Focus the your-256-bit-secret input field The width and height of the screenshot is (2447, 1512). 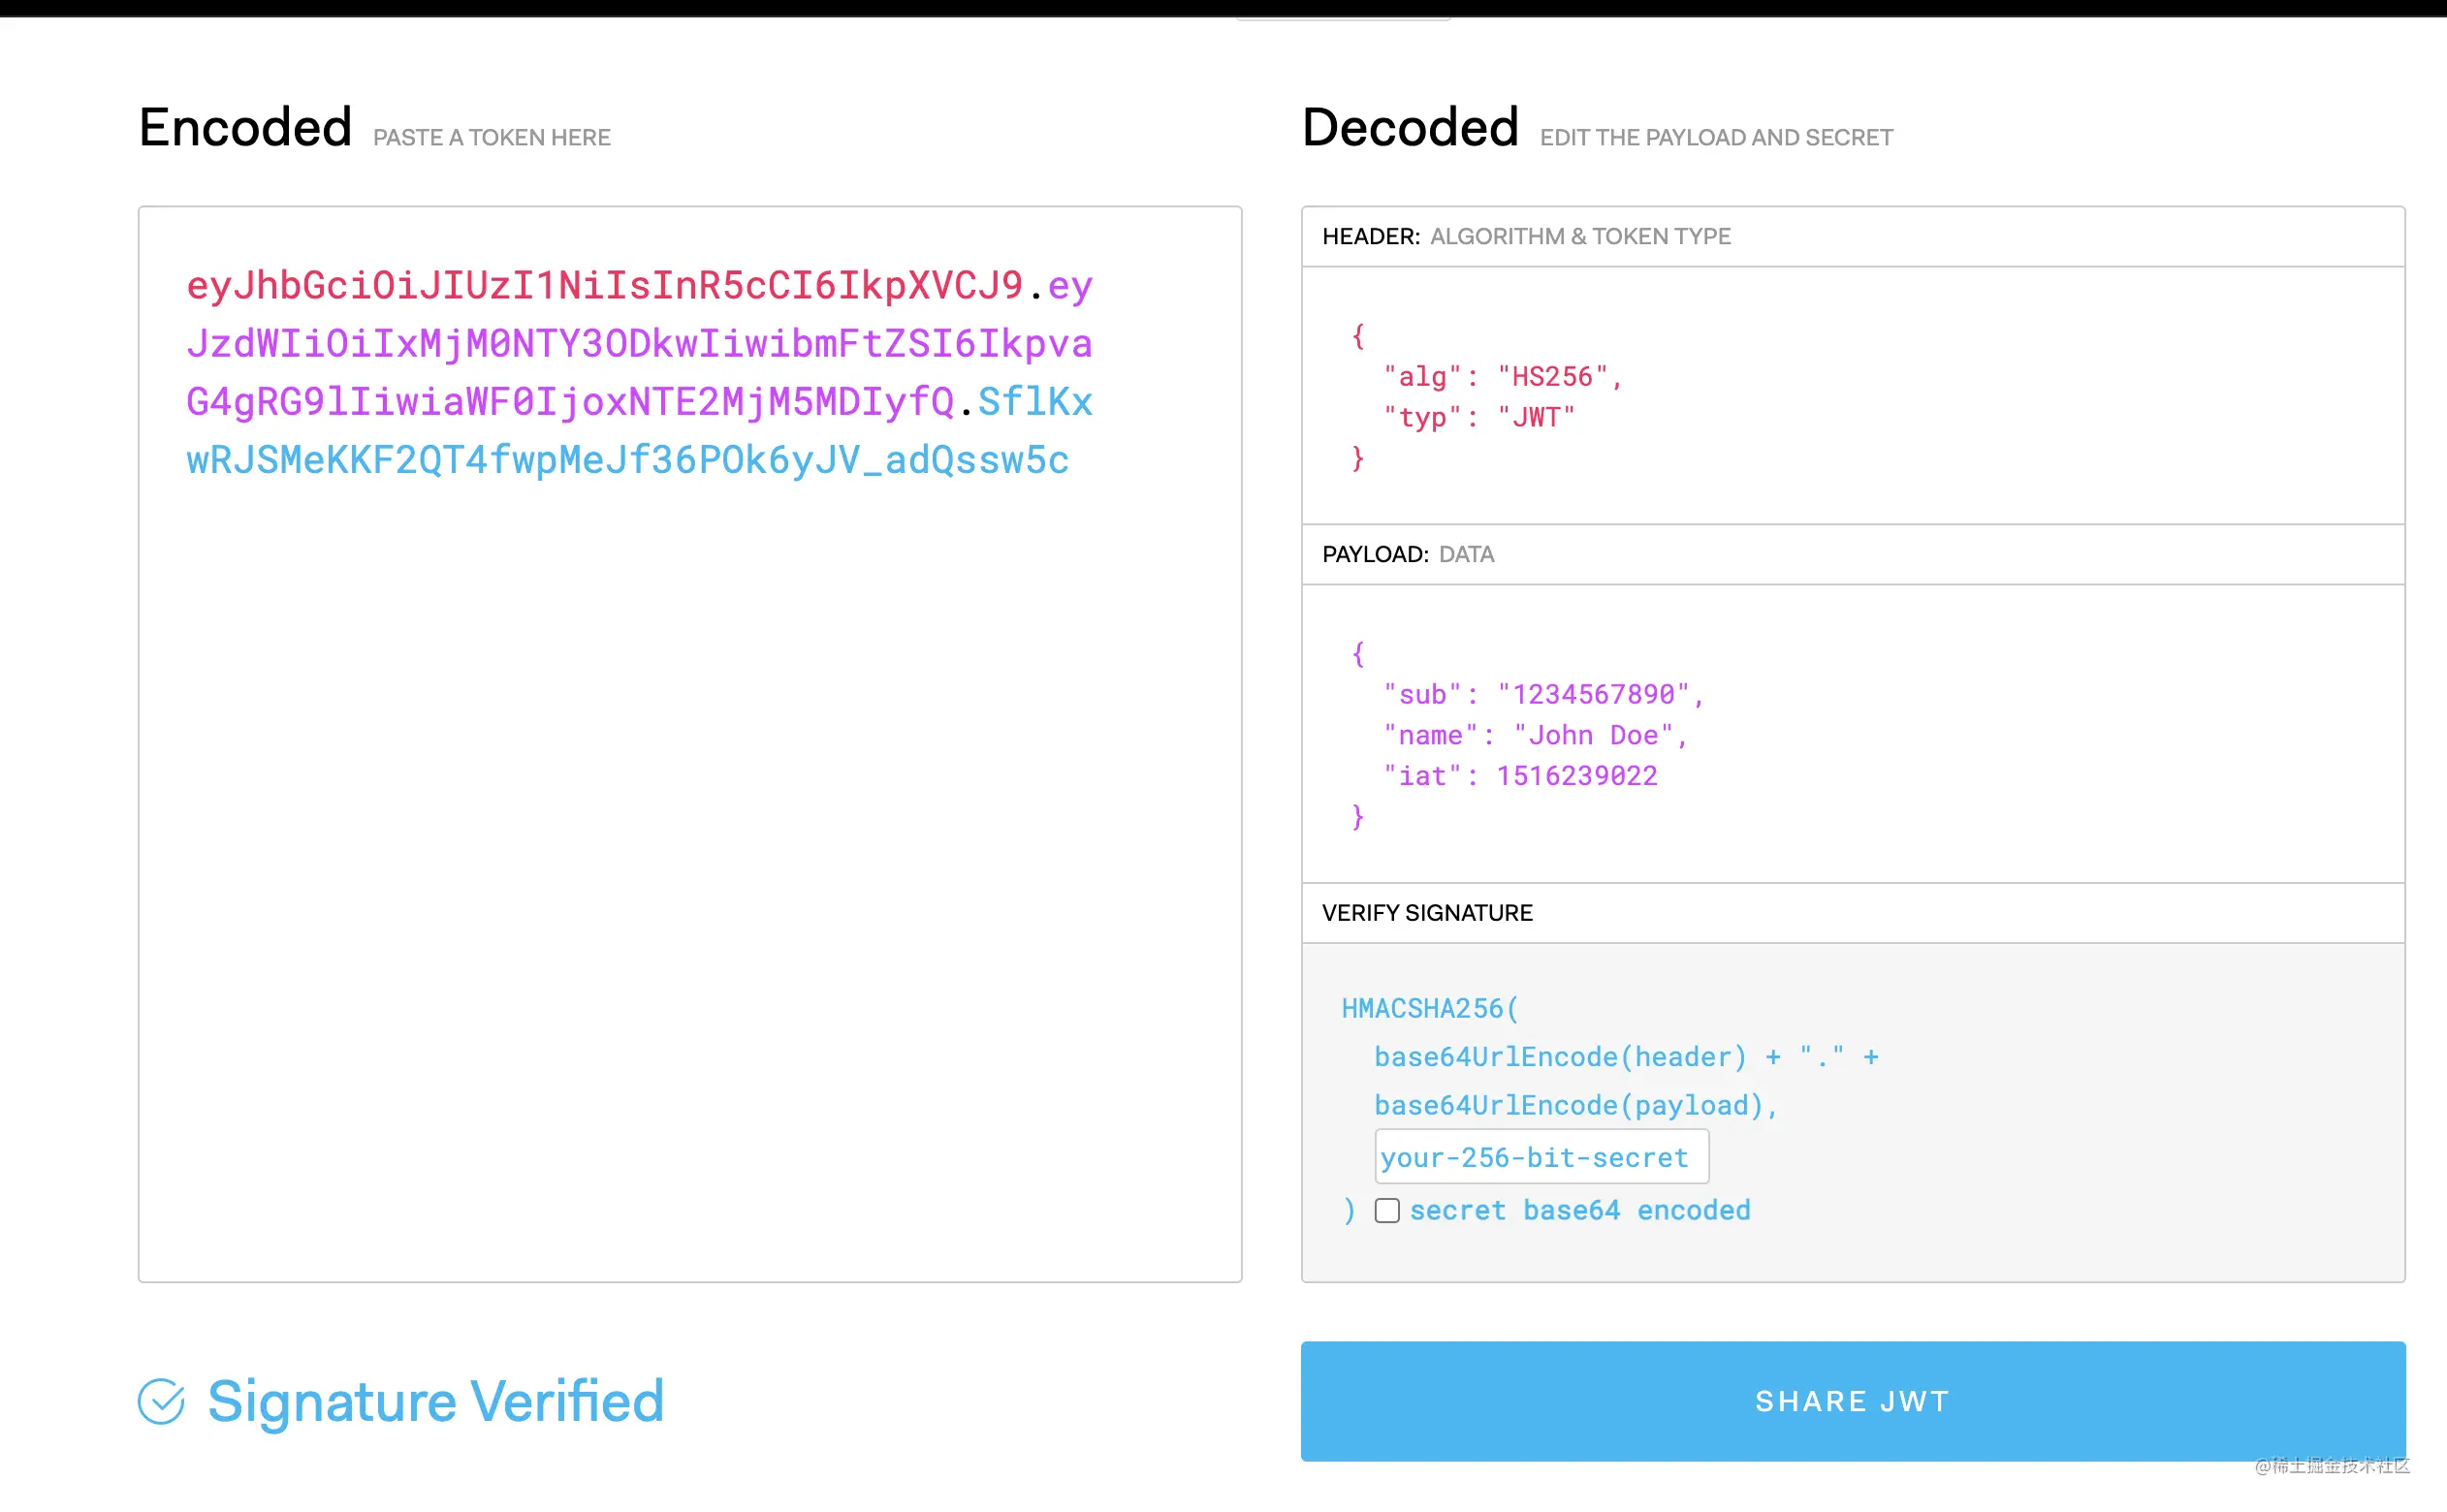point(1541,1156)
